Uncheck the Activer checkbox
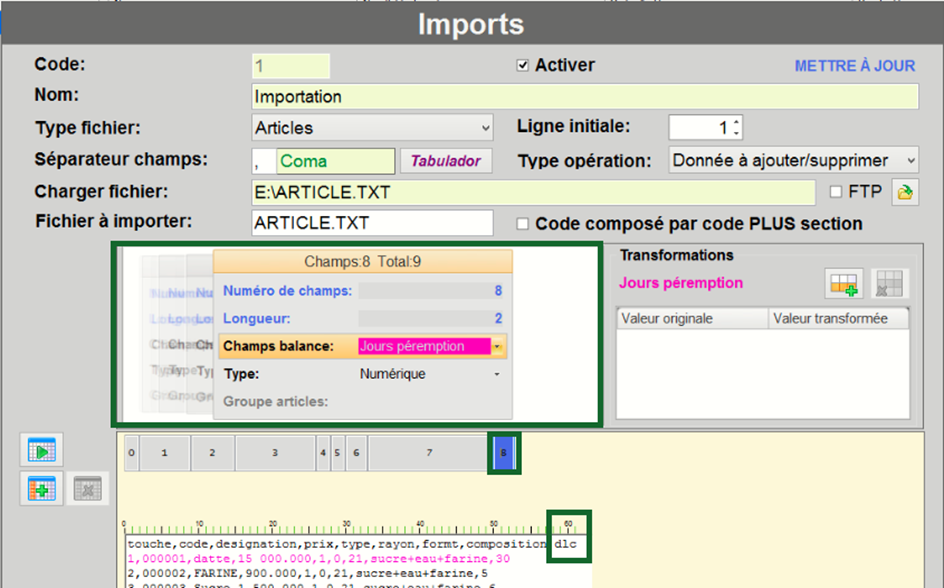Screen dimensions: 944x588 [x=522, y=66]
